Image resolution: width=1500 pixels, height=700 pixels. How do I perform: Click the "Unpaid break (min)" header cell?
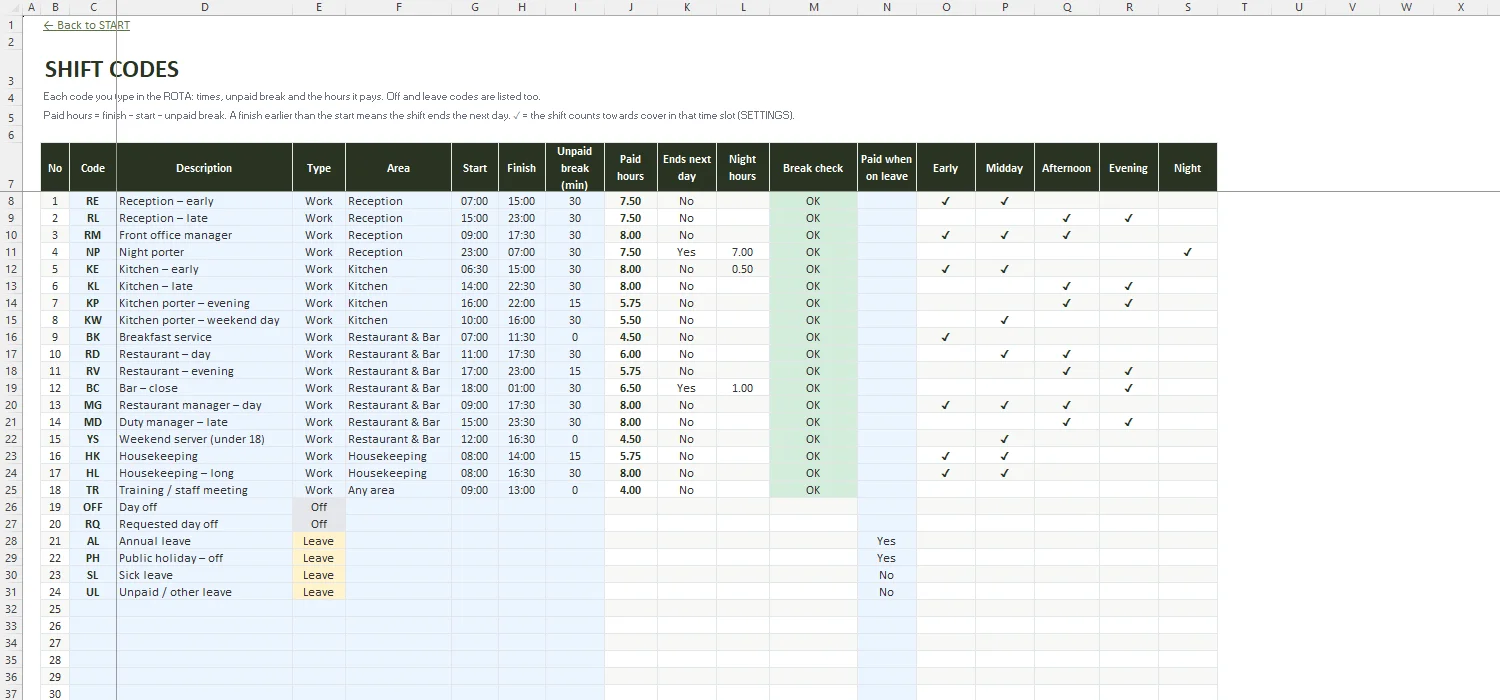575,167
